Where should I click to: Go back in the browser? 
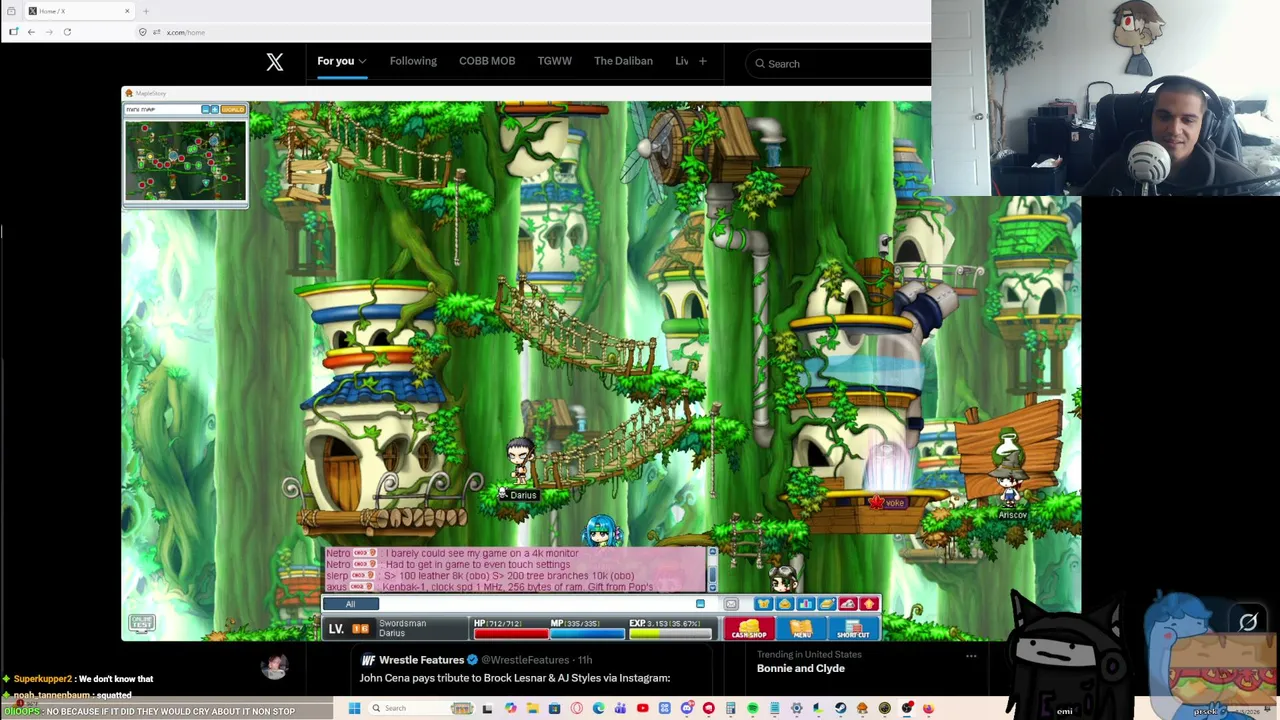pos(31,32)
